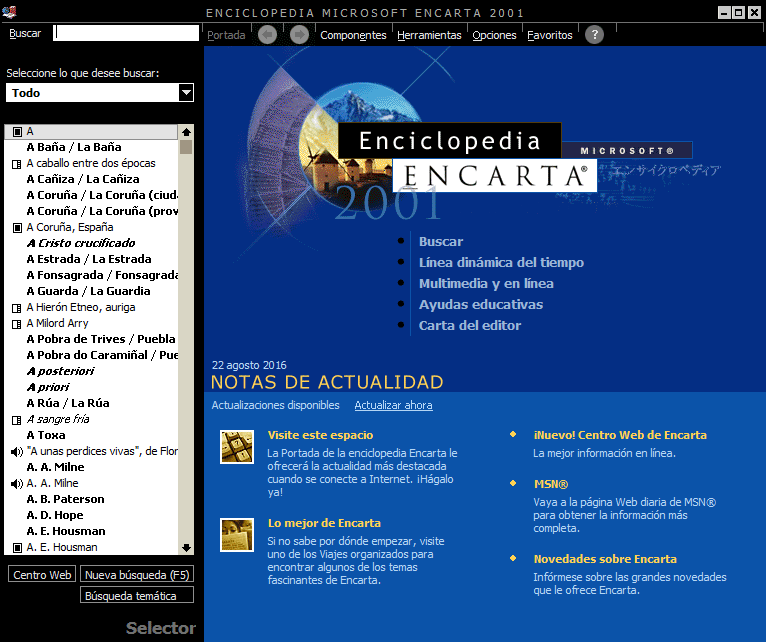
Task: Open 'Ayudas educativas' link
Action: 481,304
